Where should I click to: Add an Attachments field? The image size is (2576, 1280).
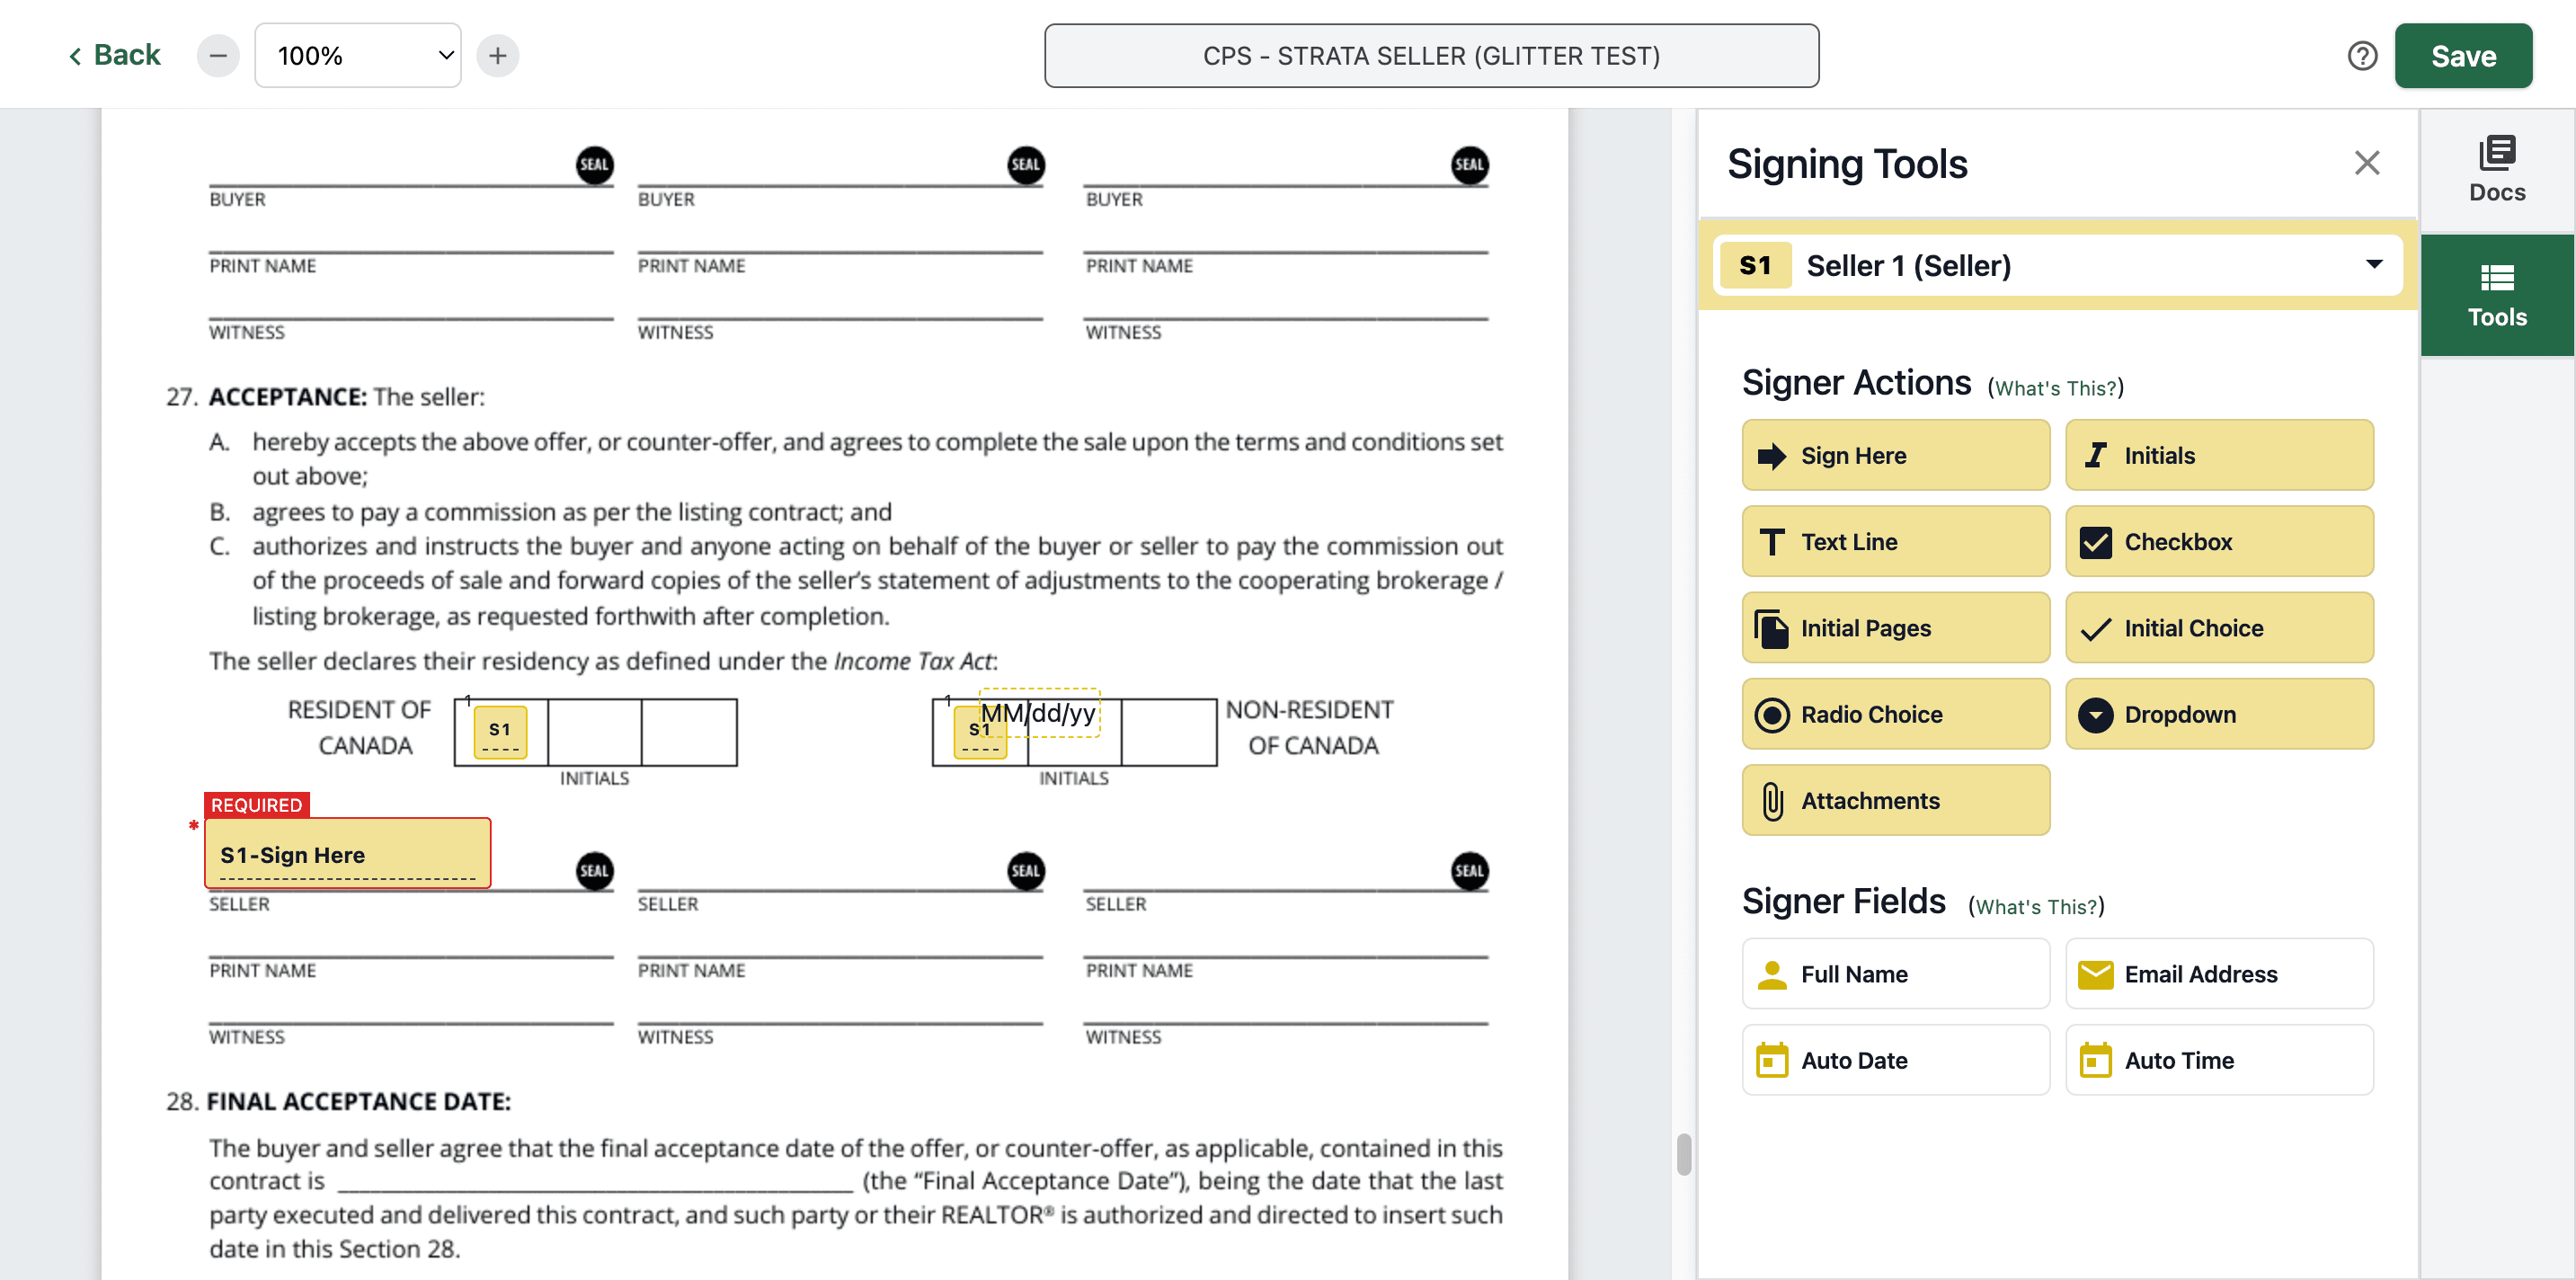point(1895,800)
